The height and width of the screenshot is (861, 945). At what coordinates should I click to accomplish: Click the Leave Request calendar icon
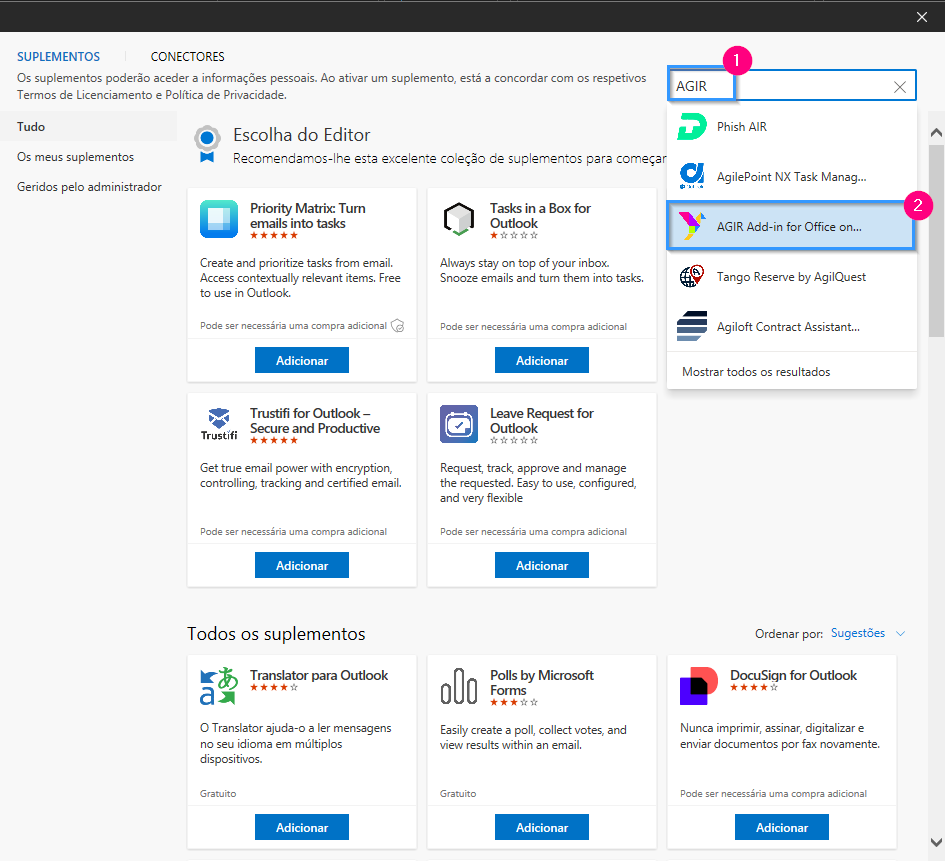point(459,424)
